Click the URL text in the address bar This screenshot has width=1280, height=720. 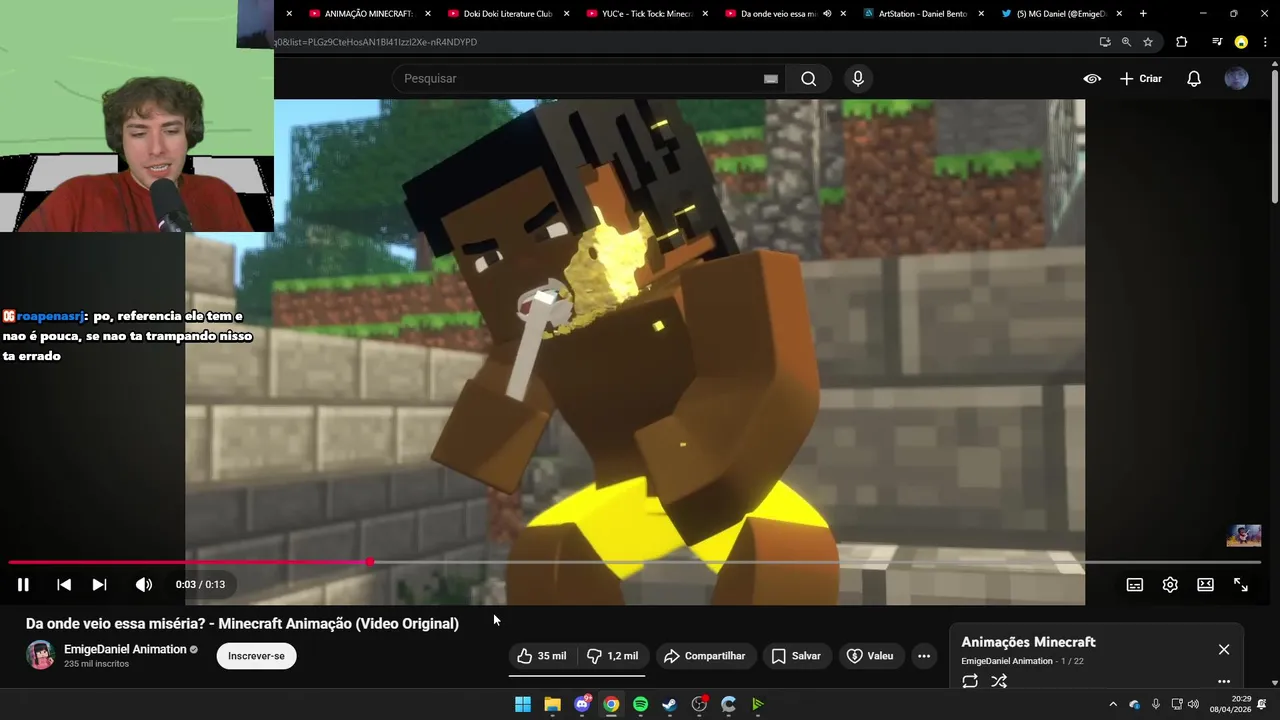click(376, 42)
